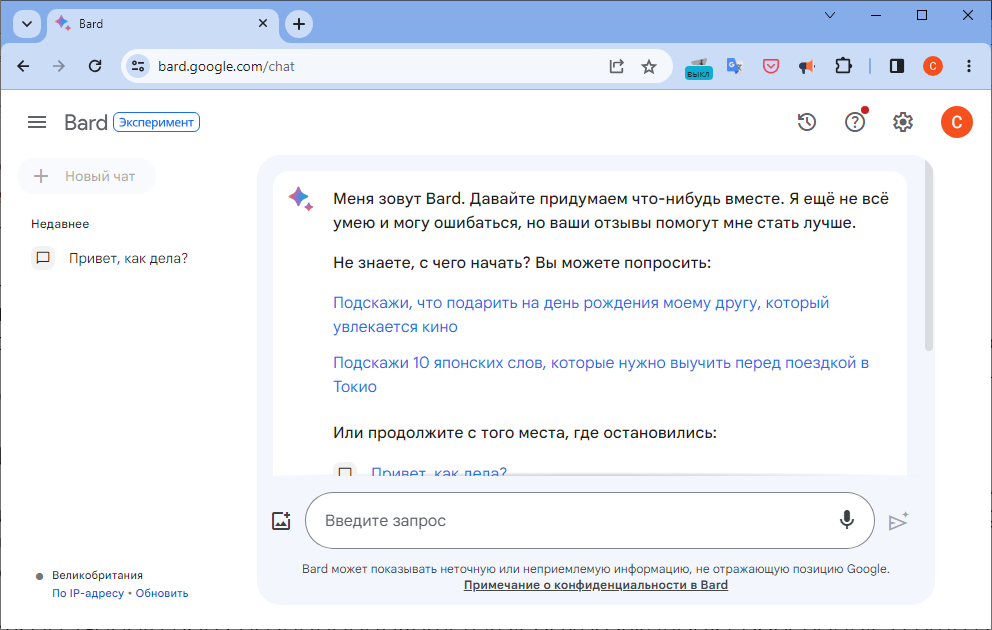Open Bard activity history
This screenshot has height=630, width=992.
click(807, 122)
